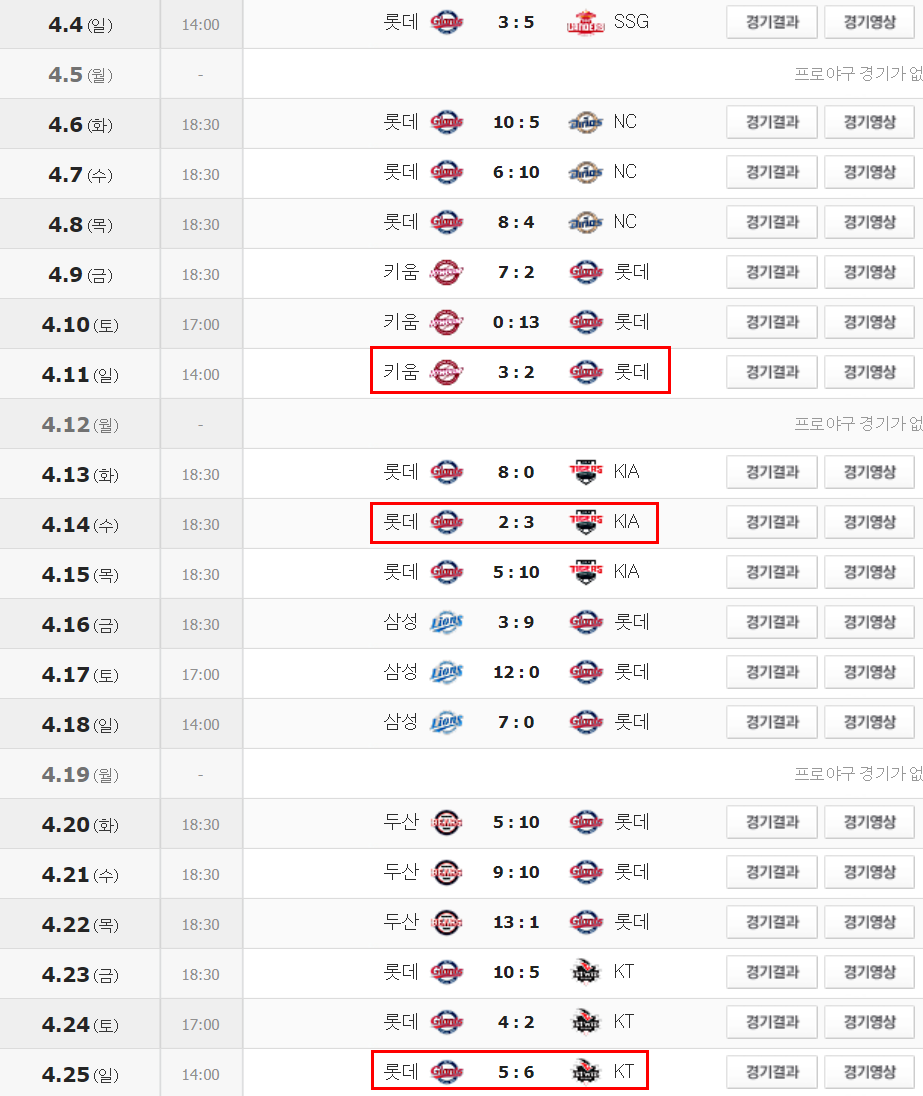
Task: Click the 12 : 0 score on 4.17
Action: (516, 672)
